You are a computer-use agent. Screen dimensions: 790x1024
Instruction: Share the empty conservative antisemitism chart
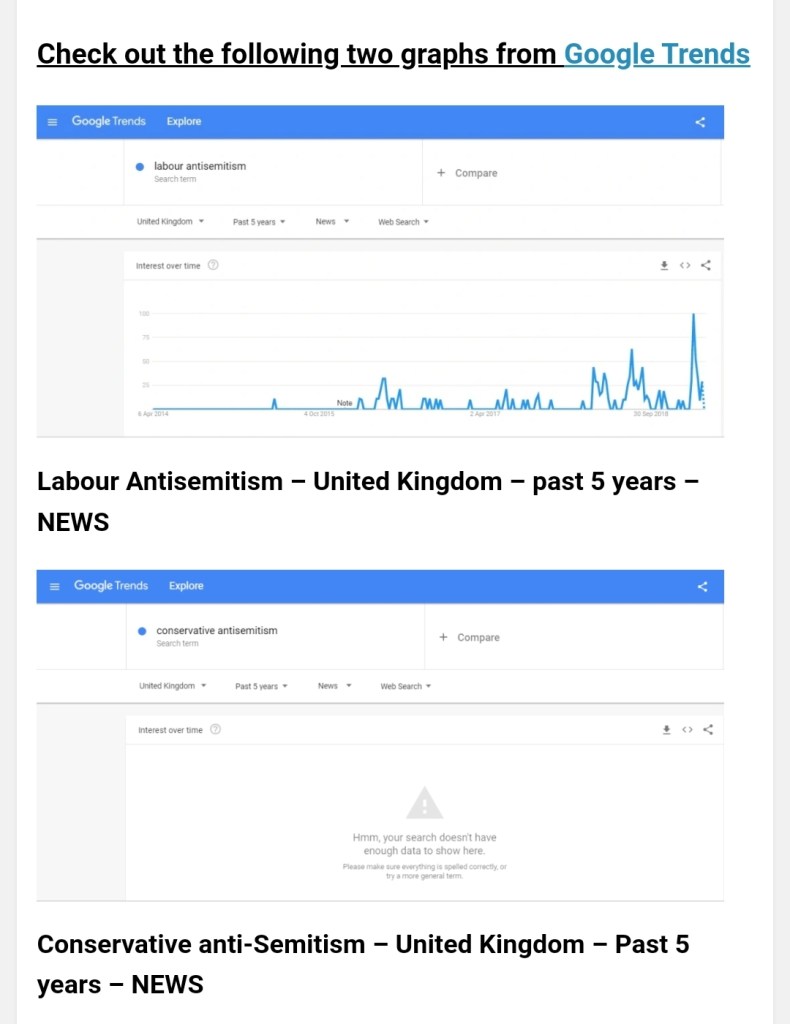pos(708,730)
